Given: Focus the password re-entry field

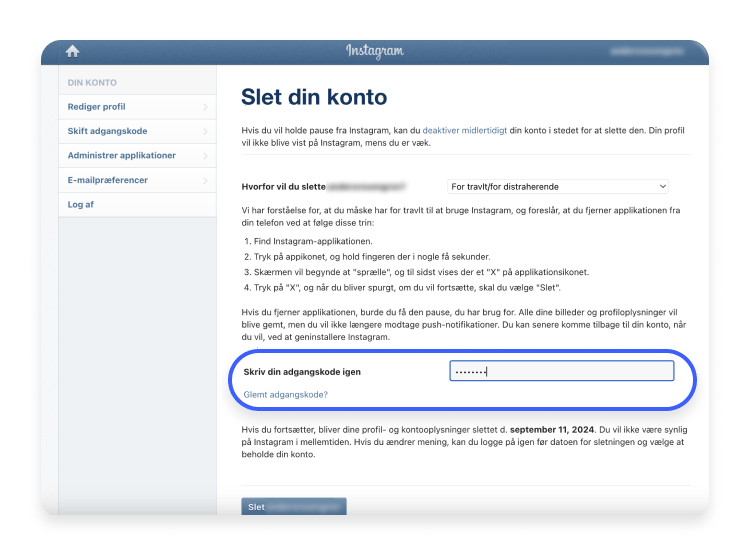Looking at the screenshot, I should [562, 371].
